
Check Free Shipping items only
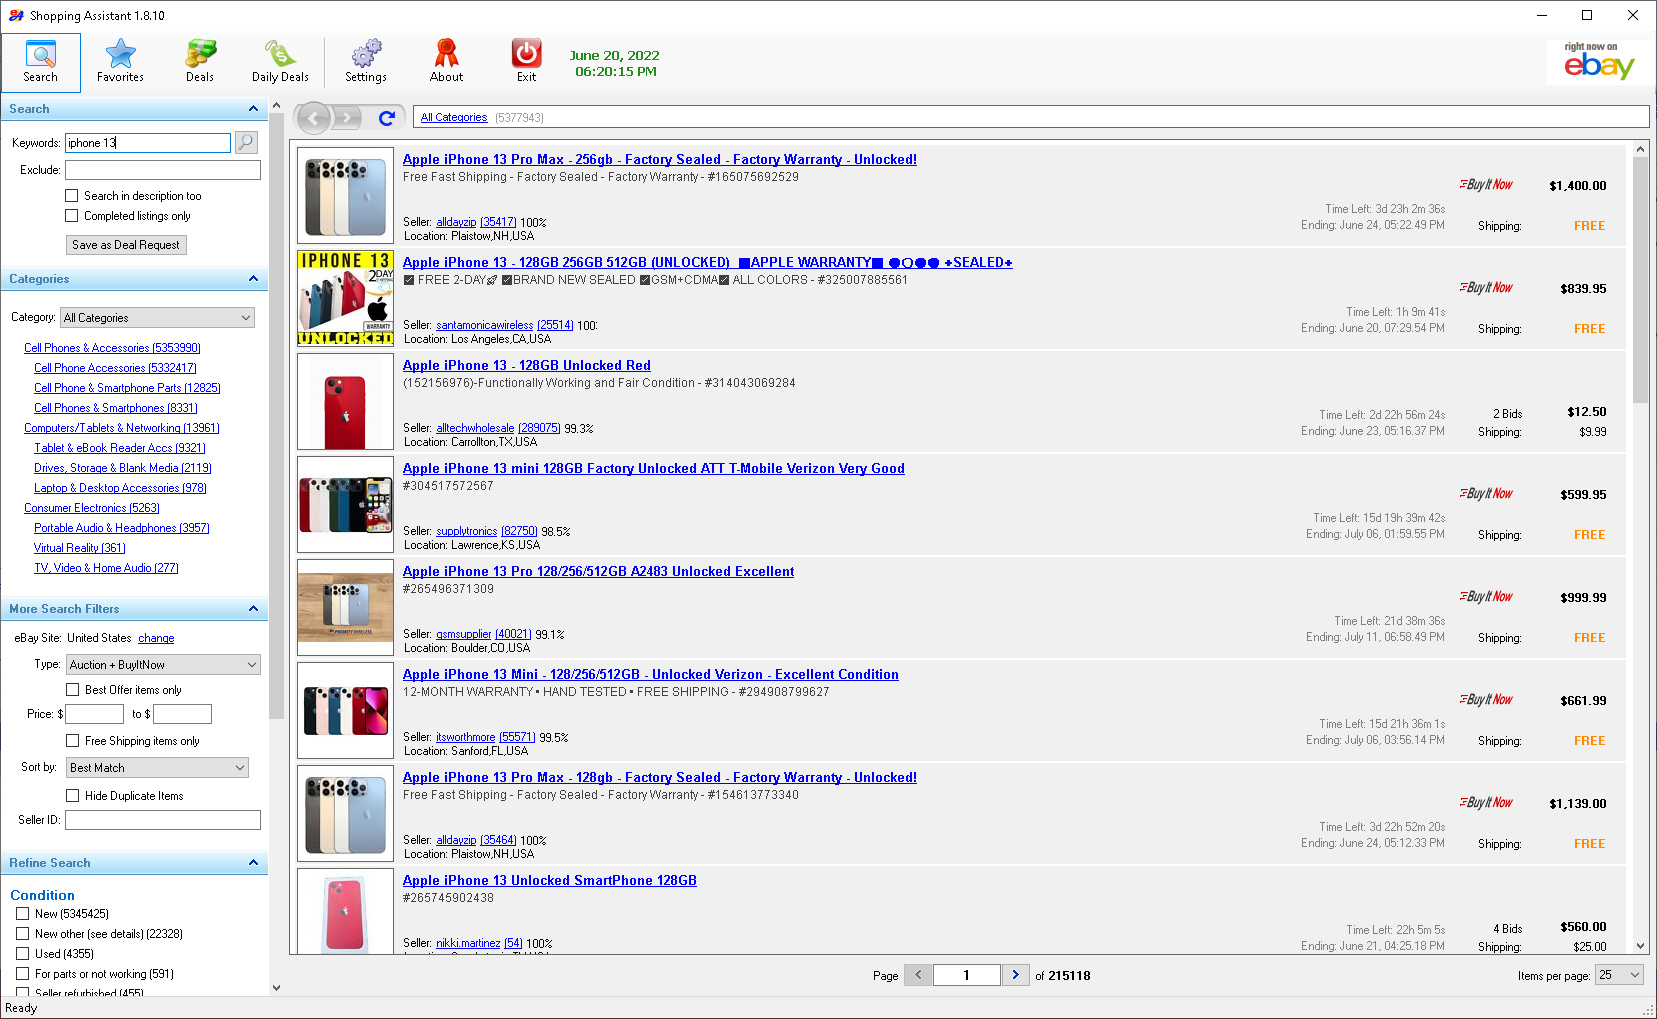72,741
